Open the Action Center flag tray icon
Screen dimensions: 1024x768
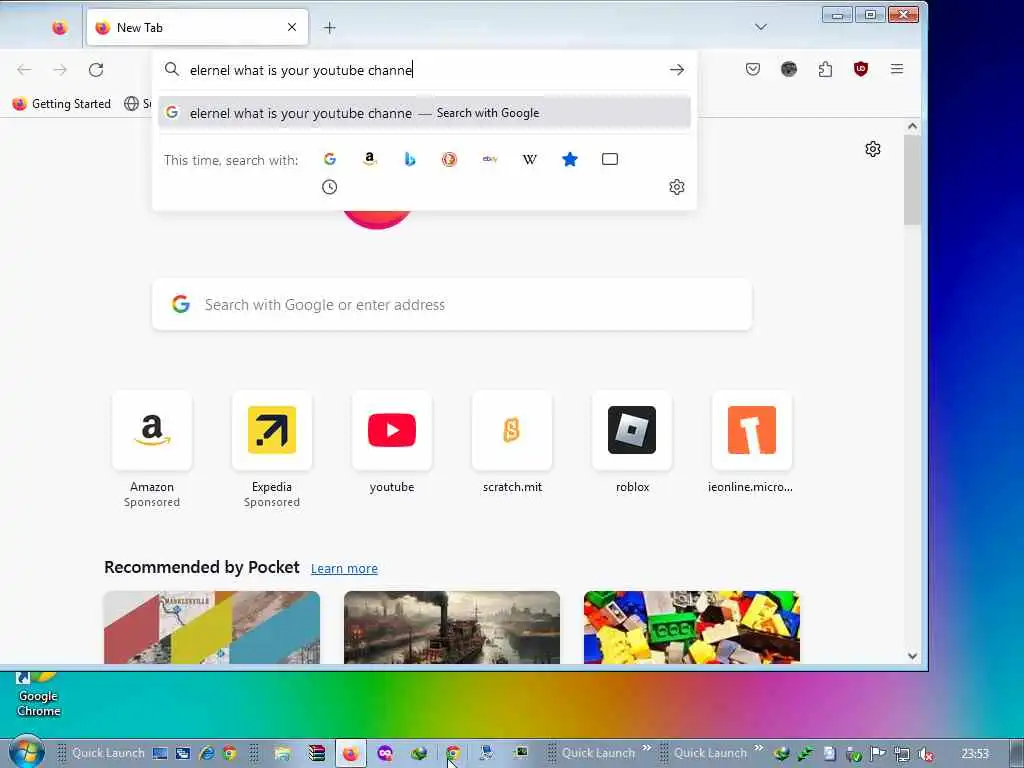point(878,754)
